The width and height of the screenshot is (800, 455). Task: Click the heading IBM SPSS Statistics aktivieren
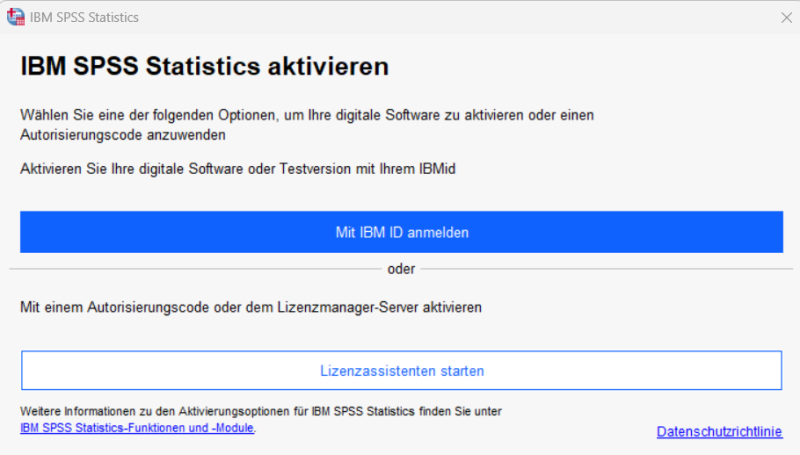pos(205,66)
